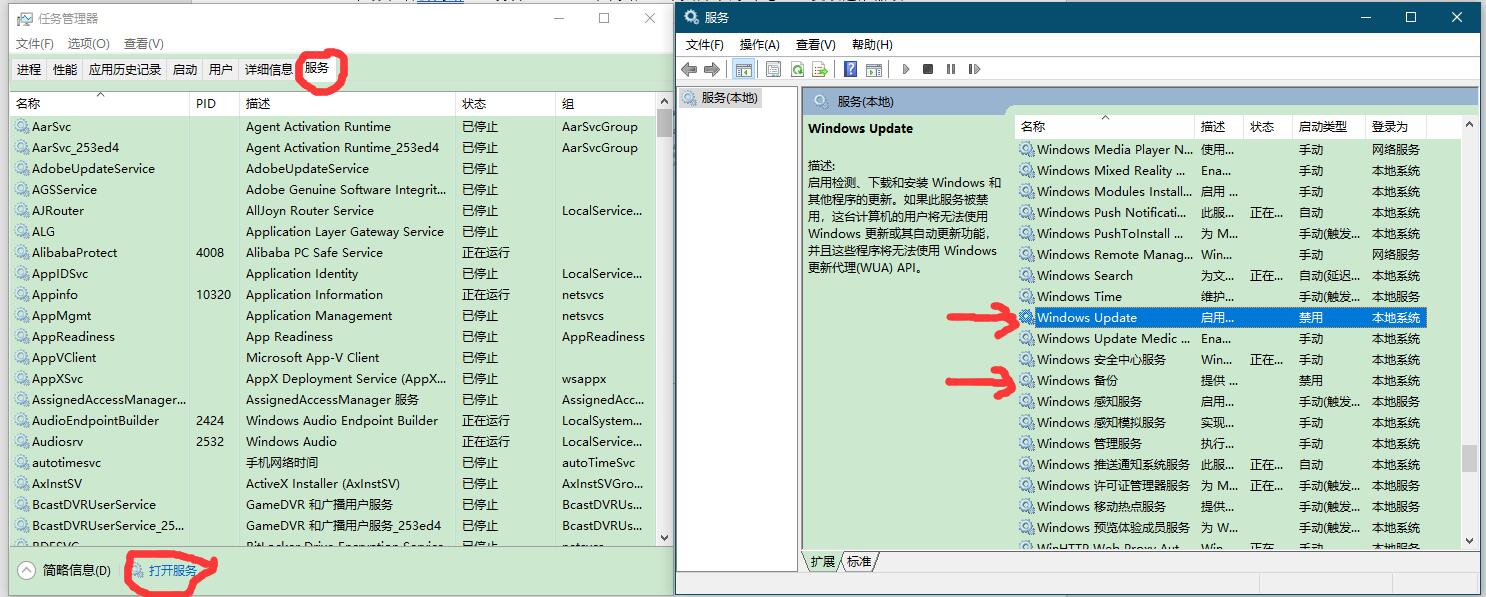Select the AudioEndpointBuilder row
This screenshot has height=597, width=1486.
[333, 420]
